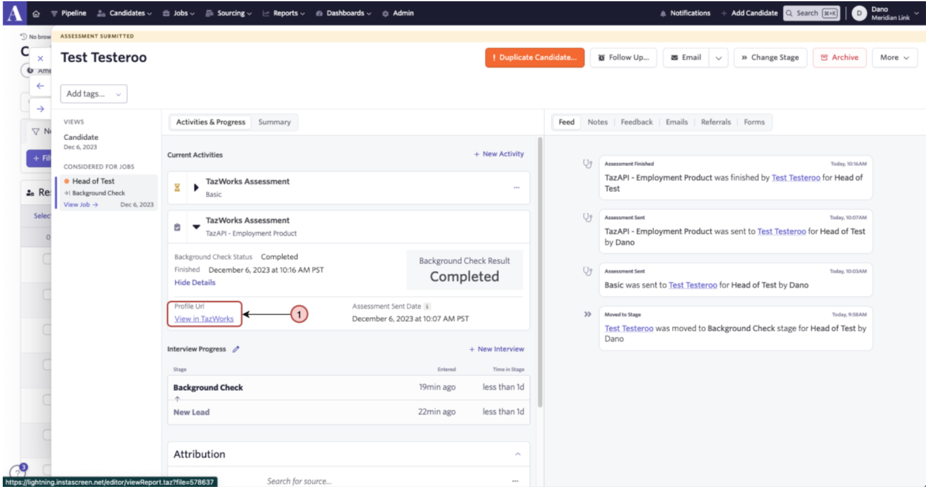
Task: Open options menu for TazWorks Basic assessment
Action: [516, 188]
